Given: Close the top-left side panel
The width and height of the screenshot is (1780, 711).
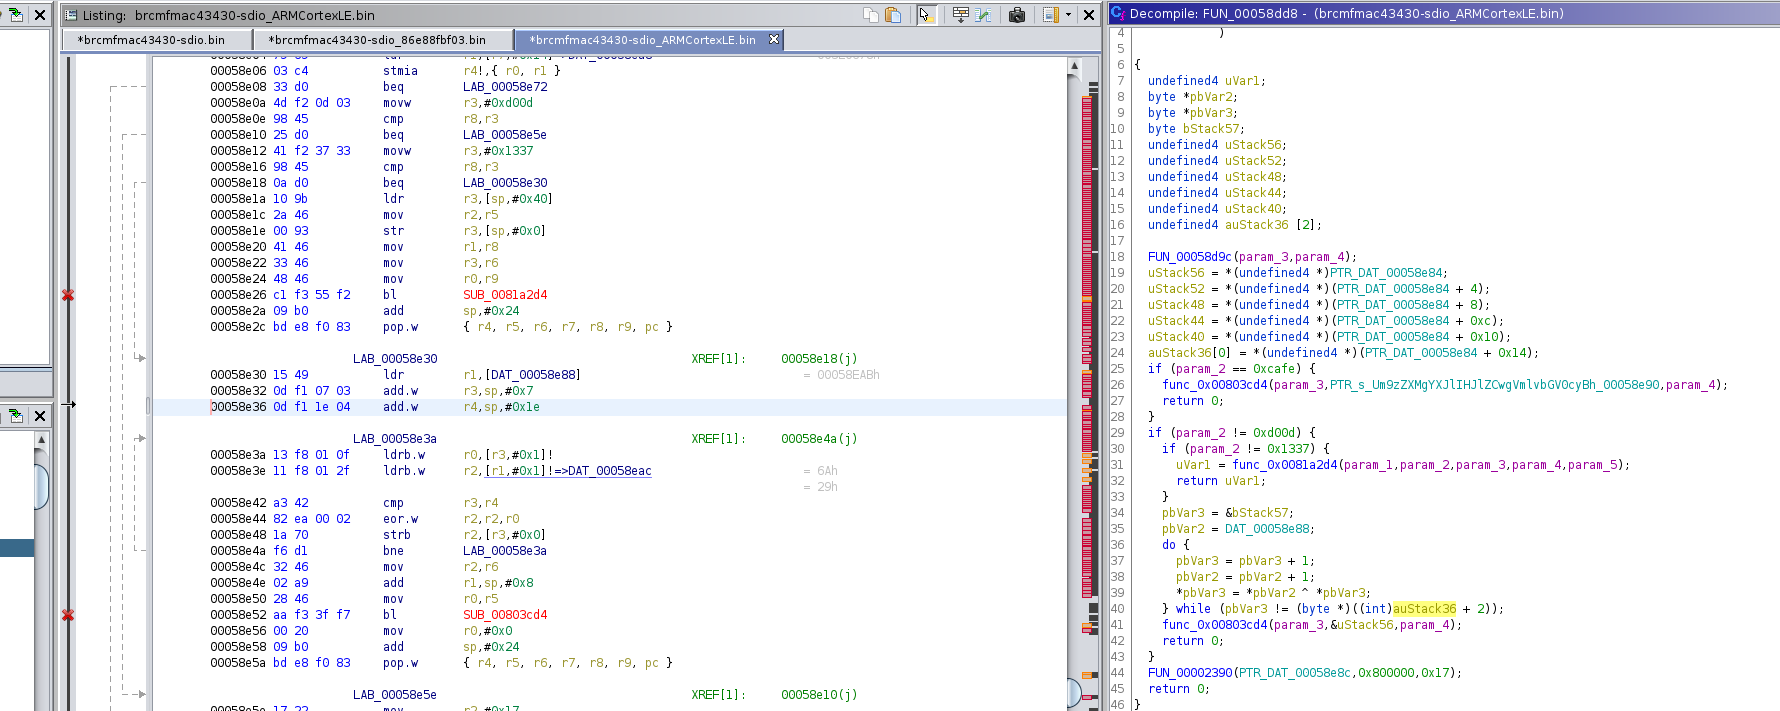Looking at the screenshot, I should (40, 15).
